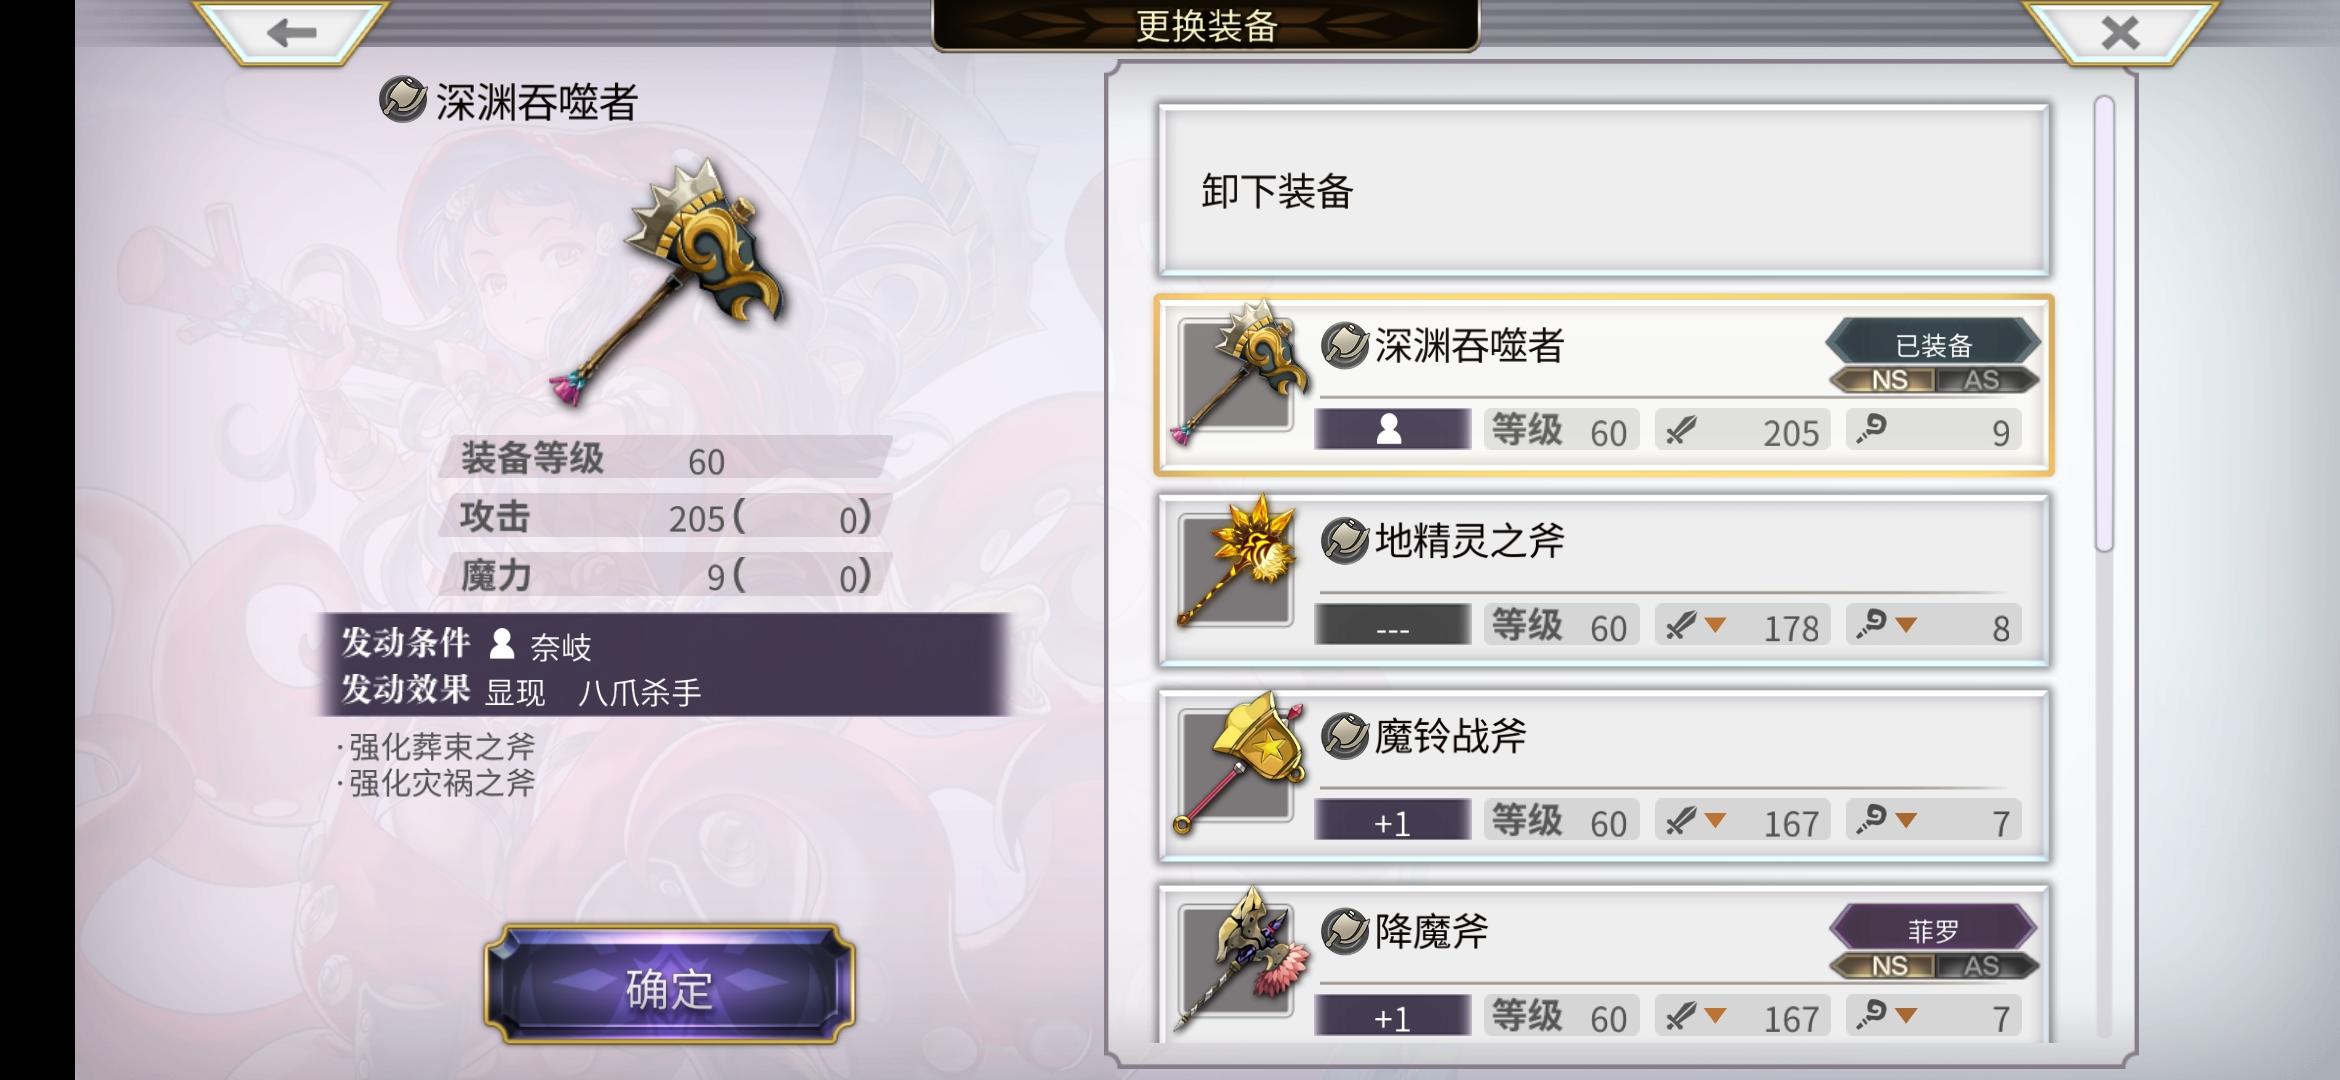The image size is (2340, 1080).
Task: Select the 深渊吞噬者 axe thumbnail in list
Action: (x=1238, y=374)
